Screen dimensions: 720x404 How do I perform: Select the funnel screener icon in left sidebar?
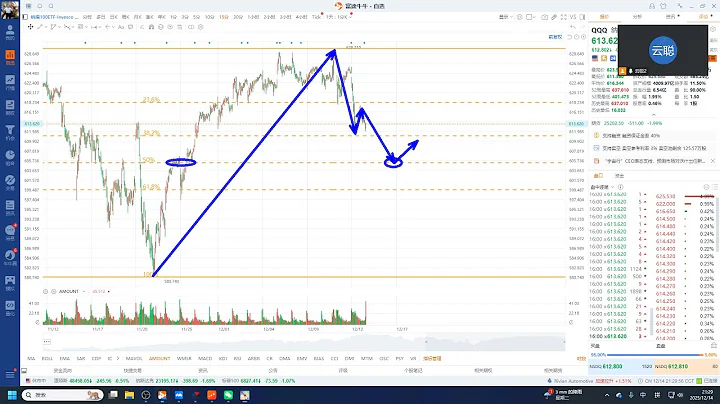(10, 132)
